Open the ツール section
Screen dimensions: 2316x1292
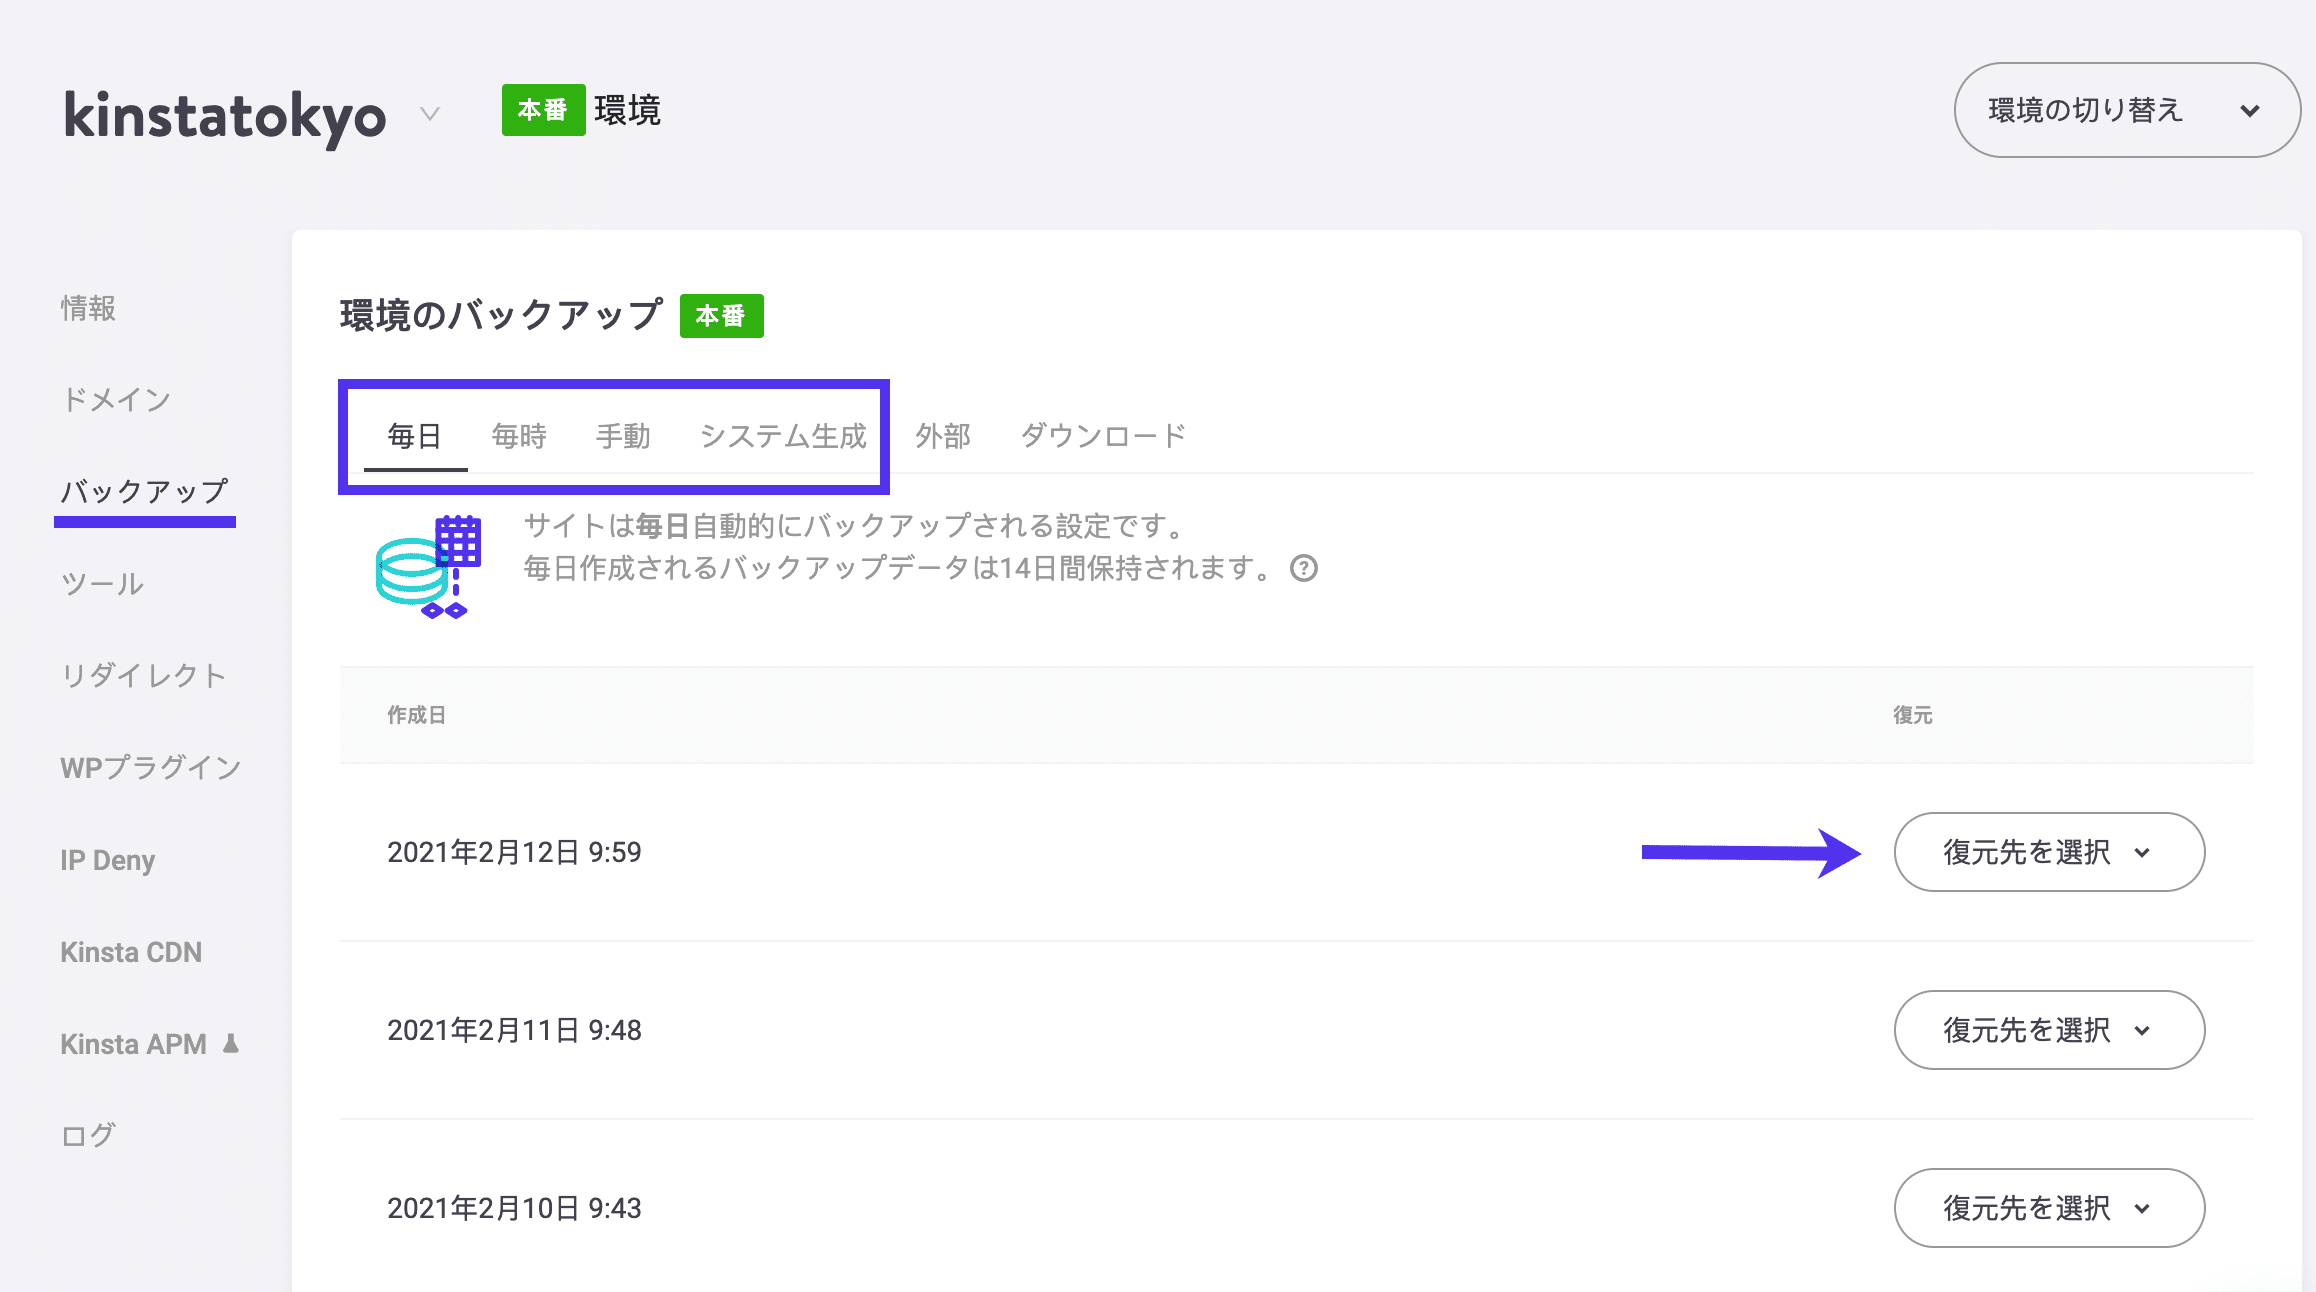click(101, 583)
